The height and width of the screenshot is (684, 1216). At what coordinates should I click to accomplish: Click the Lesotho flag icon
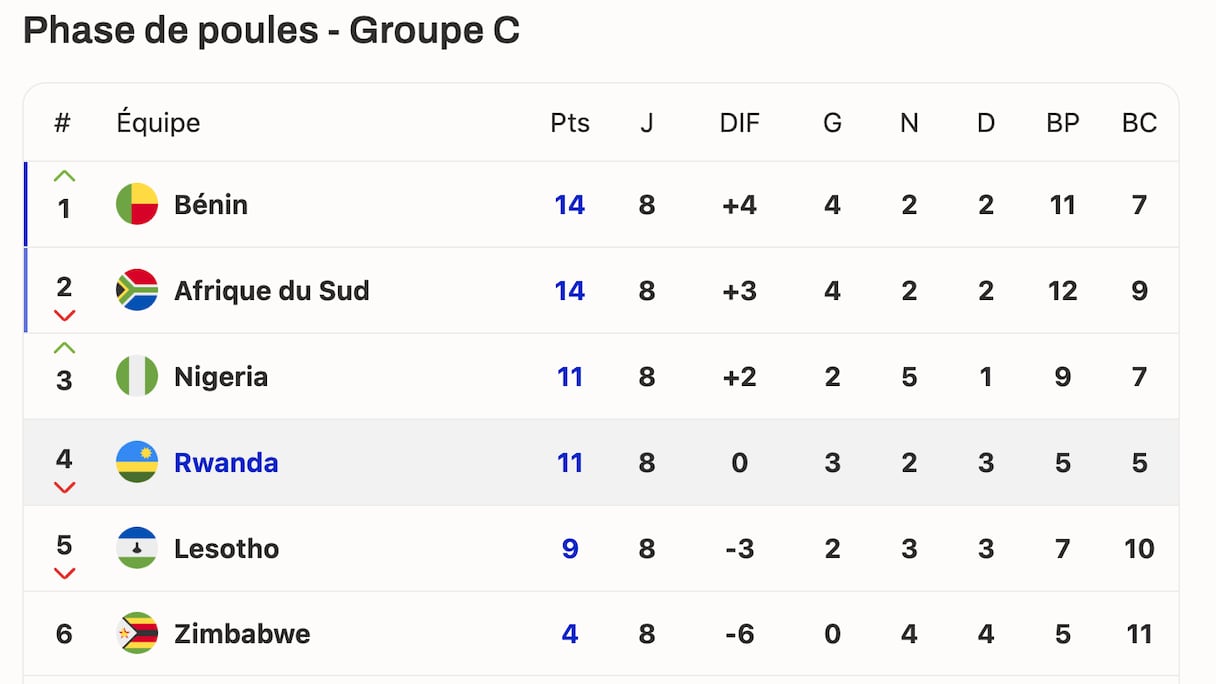tap(137, 548)
